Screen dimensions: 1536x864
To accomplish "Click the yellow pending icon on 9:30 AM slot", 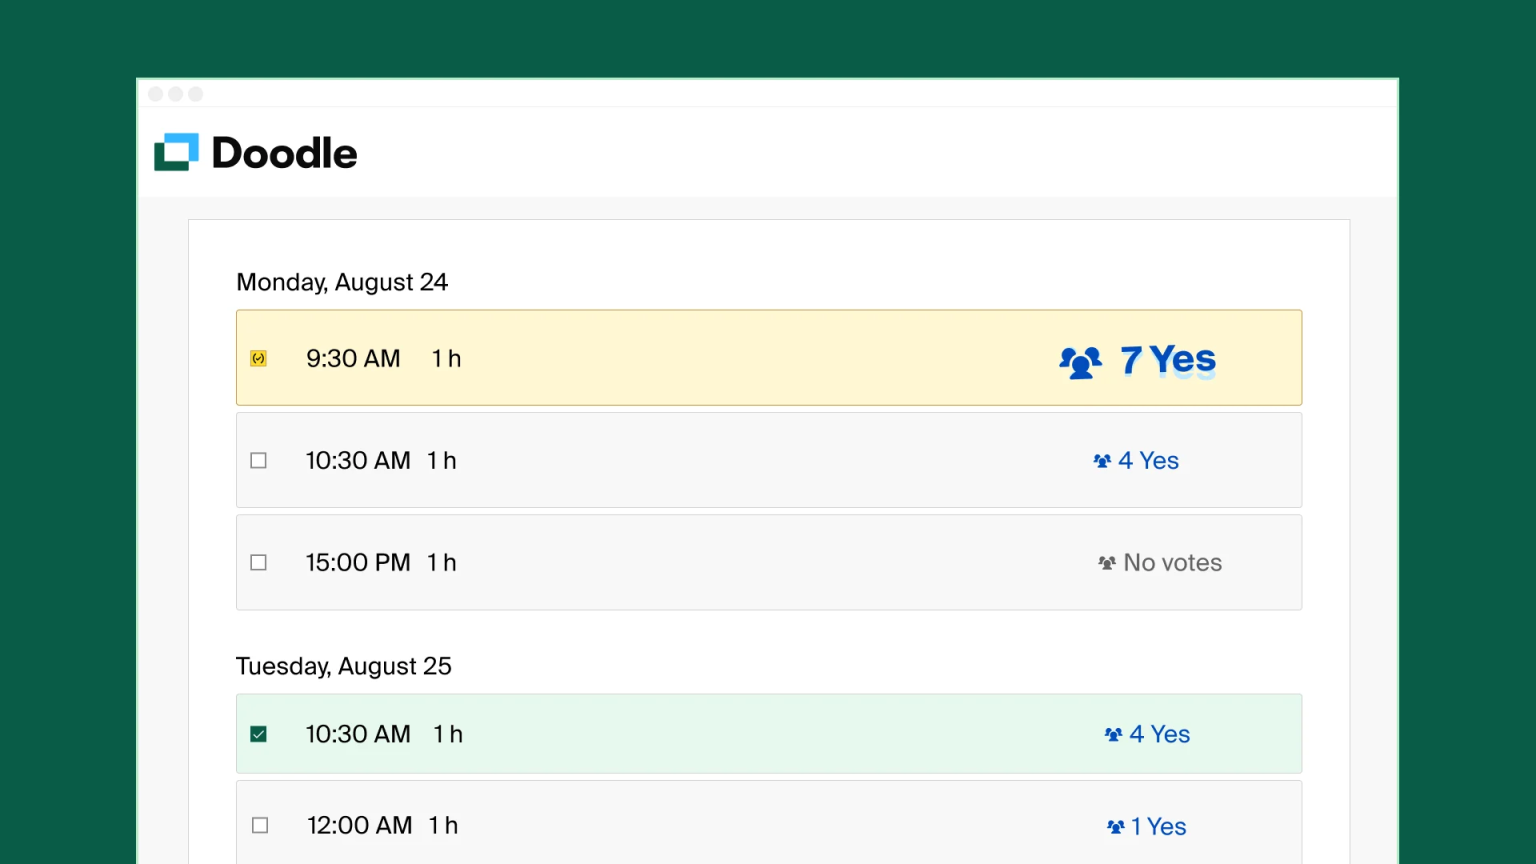I will [x=258, y=357].
